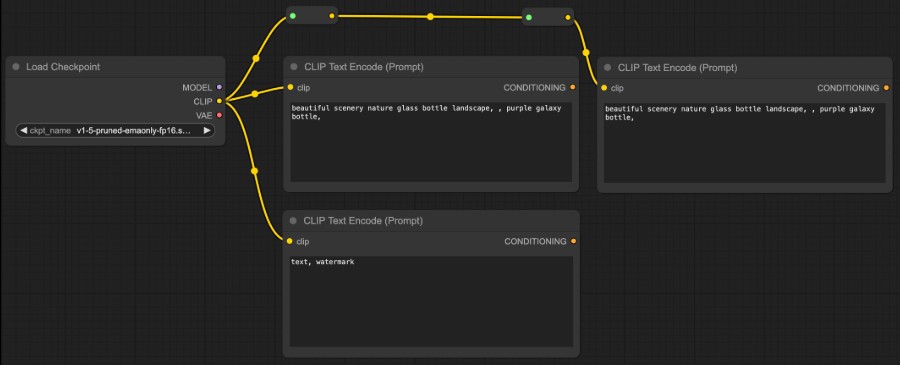
Task: Click the yellow CLIP output socket
Action: [219, 101]
